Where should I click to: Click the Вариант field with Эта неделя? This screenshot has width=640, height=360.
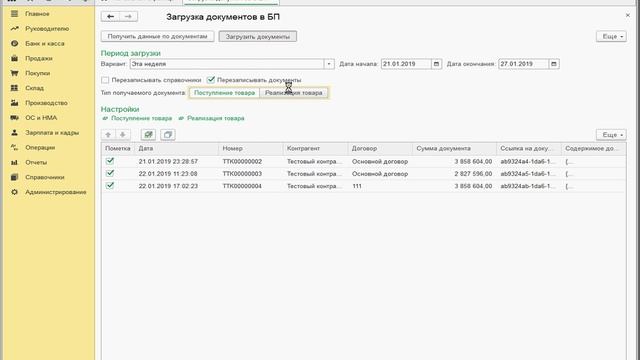click(227, 64)
